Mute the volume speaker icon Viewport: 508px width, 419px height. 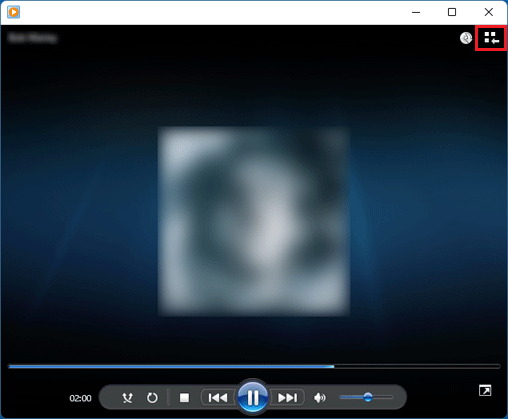point(320,398)
